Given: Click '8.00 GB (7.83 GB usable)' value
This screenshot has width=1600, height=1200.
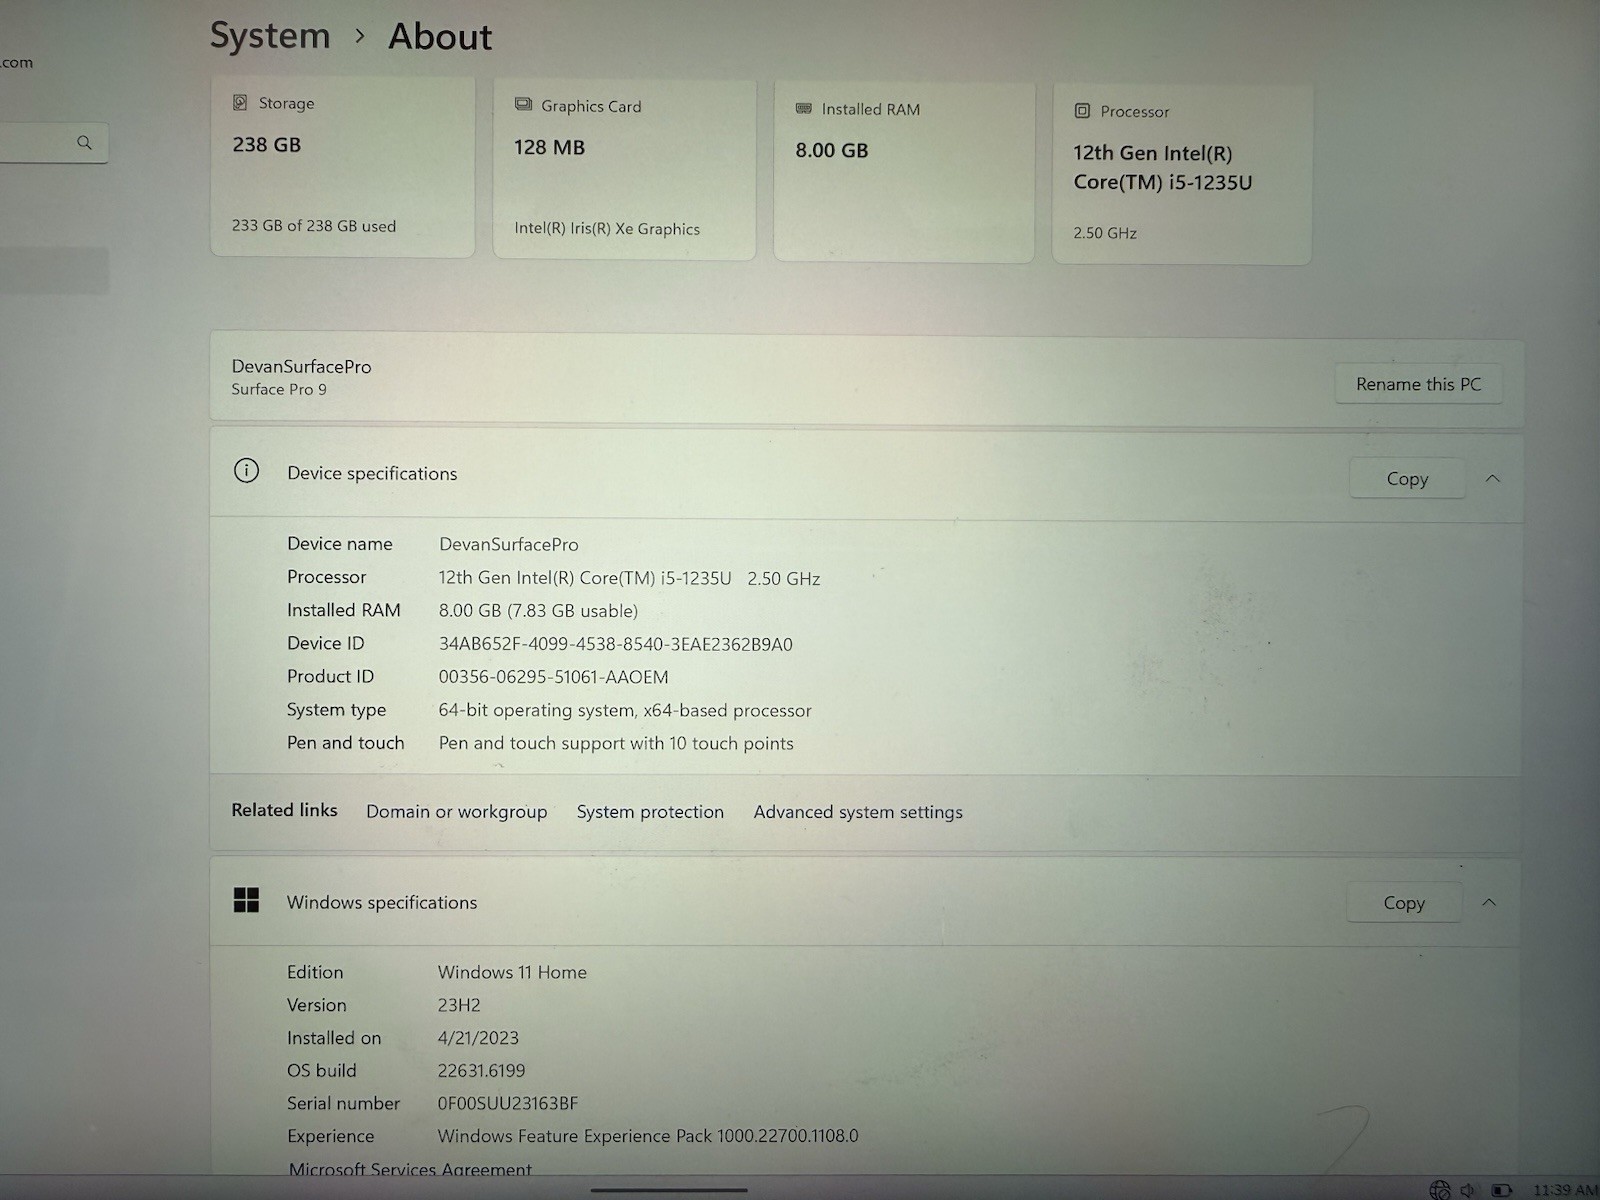Looking at the screenshot, I should 538,611.
